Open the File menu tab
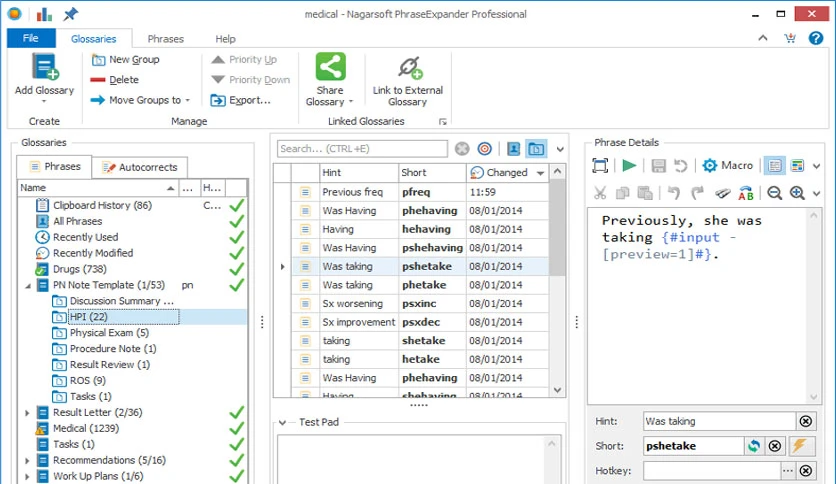836x484 pixels. coord(31,38)
